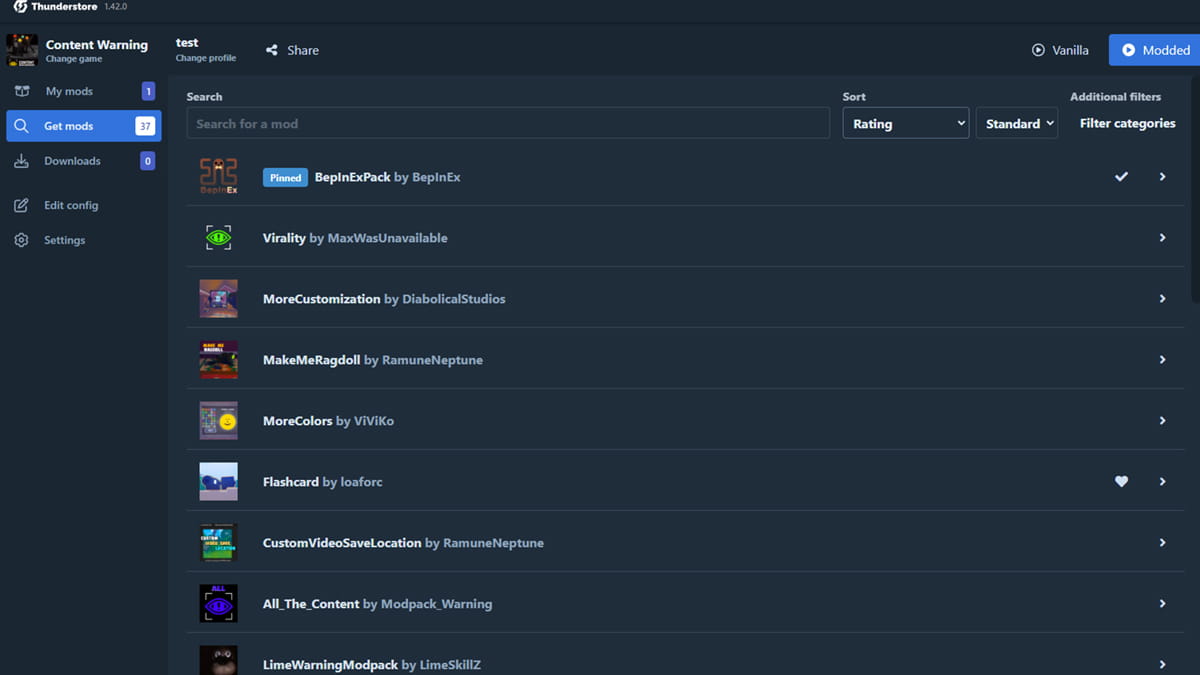Click the Downloads icon in the sidebar
This screenshot has width=1200, height=675.
tap(22, 160)
